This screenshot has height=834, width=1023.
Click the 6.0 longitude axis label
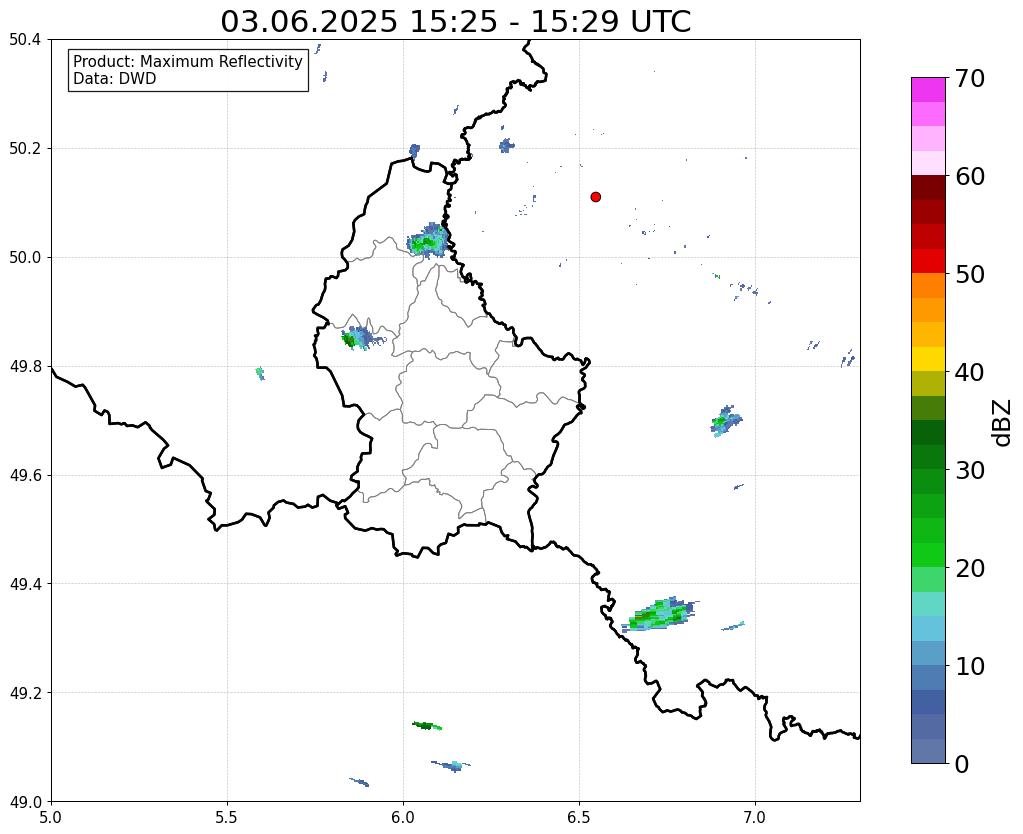coord(403,817)
